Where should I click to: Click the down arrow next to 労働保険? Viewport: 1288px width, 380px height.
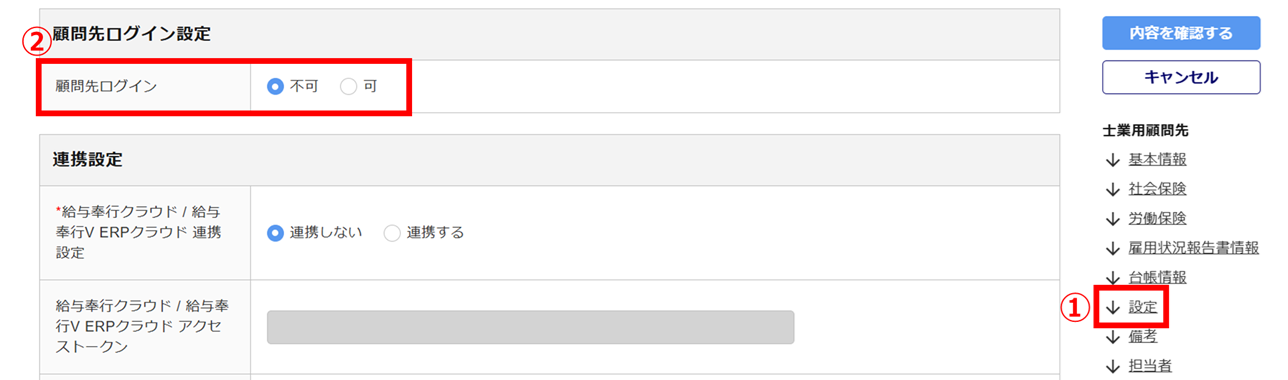[1112, 219]
